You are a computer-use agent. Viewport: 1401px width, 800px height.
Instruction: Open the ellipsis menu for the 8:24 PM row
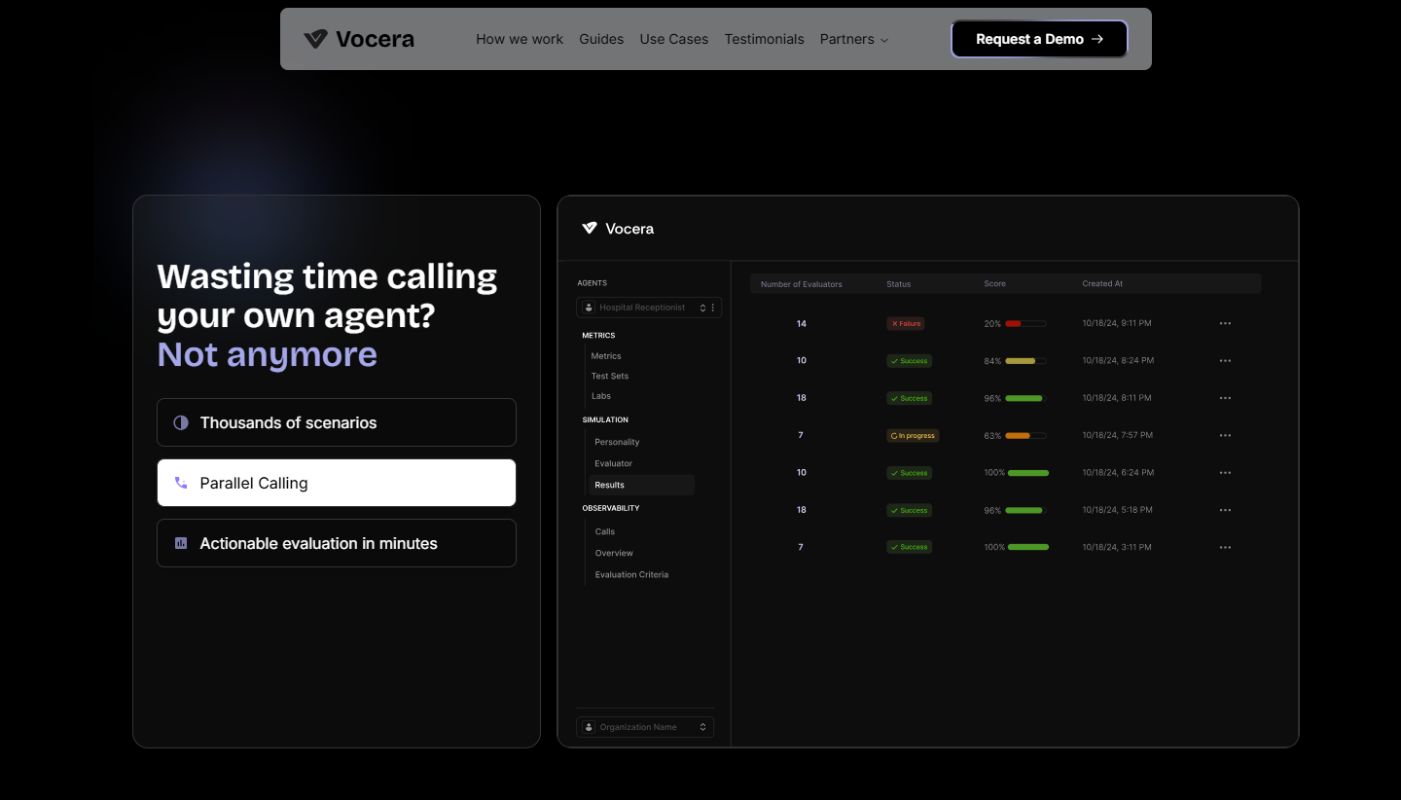tap(1225, 361)
